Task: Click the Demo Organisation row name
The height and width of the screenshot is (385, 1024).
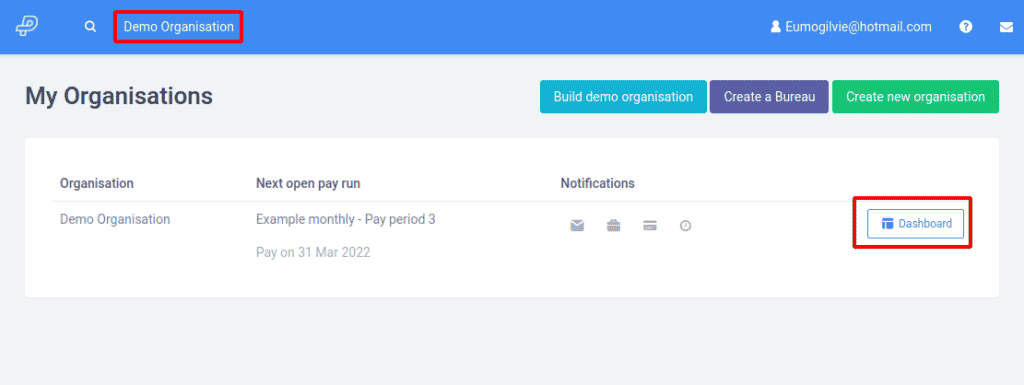Action: (115, 219)
